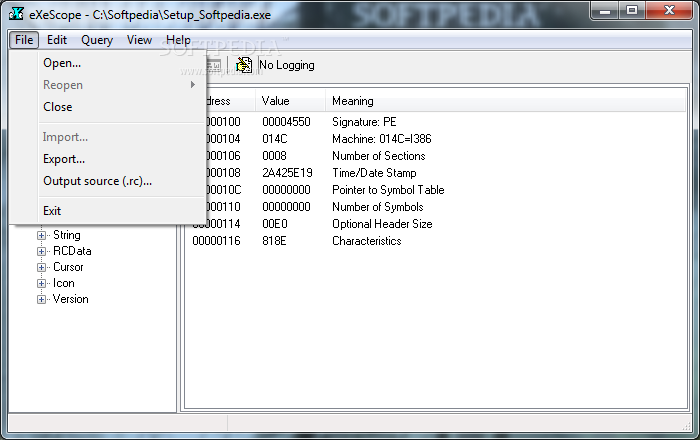Select the Time/Date Stamp row
This screenshot has width=700, height=440.
pyautogui.click(x=374, y=173)
